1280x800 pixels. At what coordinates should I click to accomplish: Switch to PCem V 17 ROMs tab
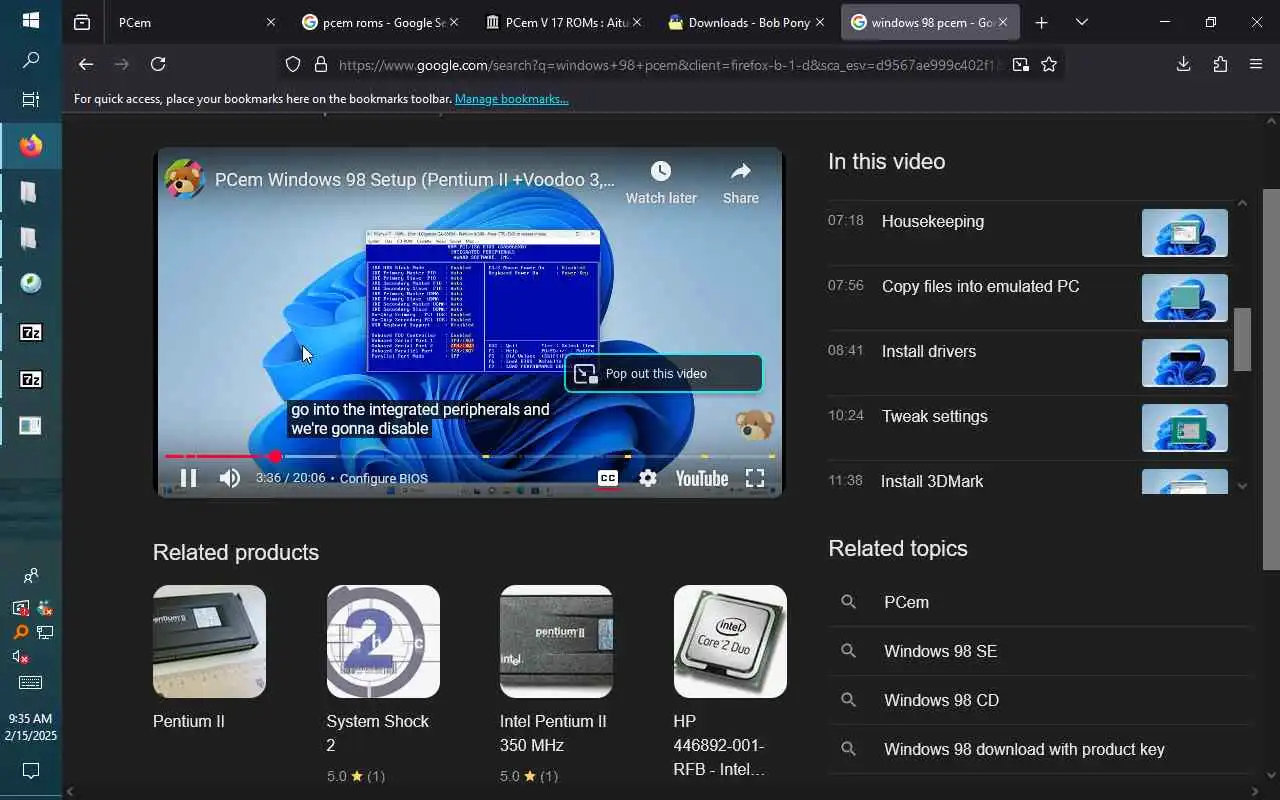pos(563,22)
